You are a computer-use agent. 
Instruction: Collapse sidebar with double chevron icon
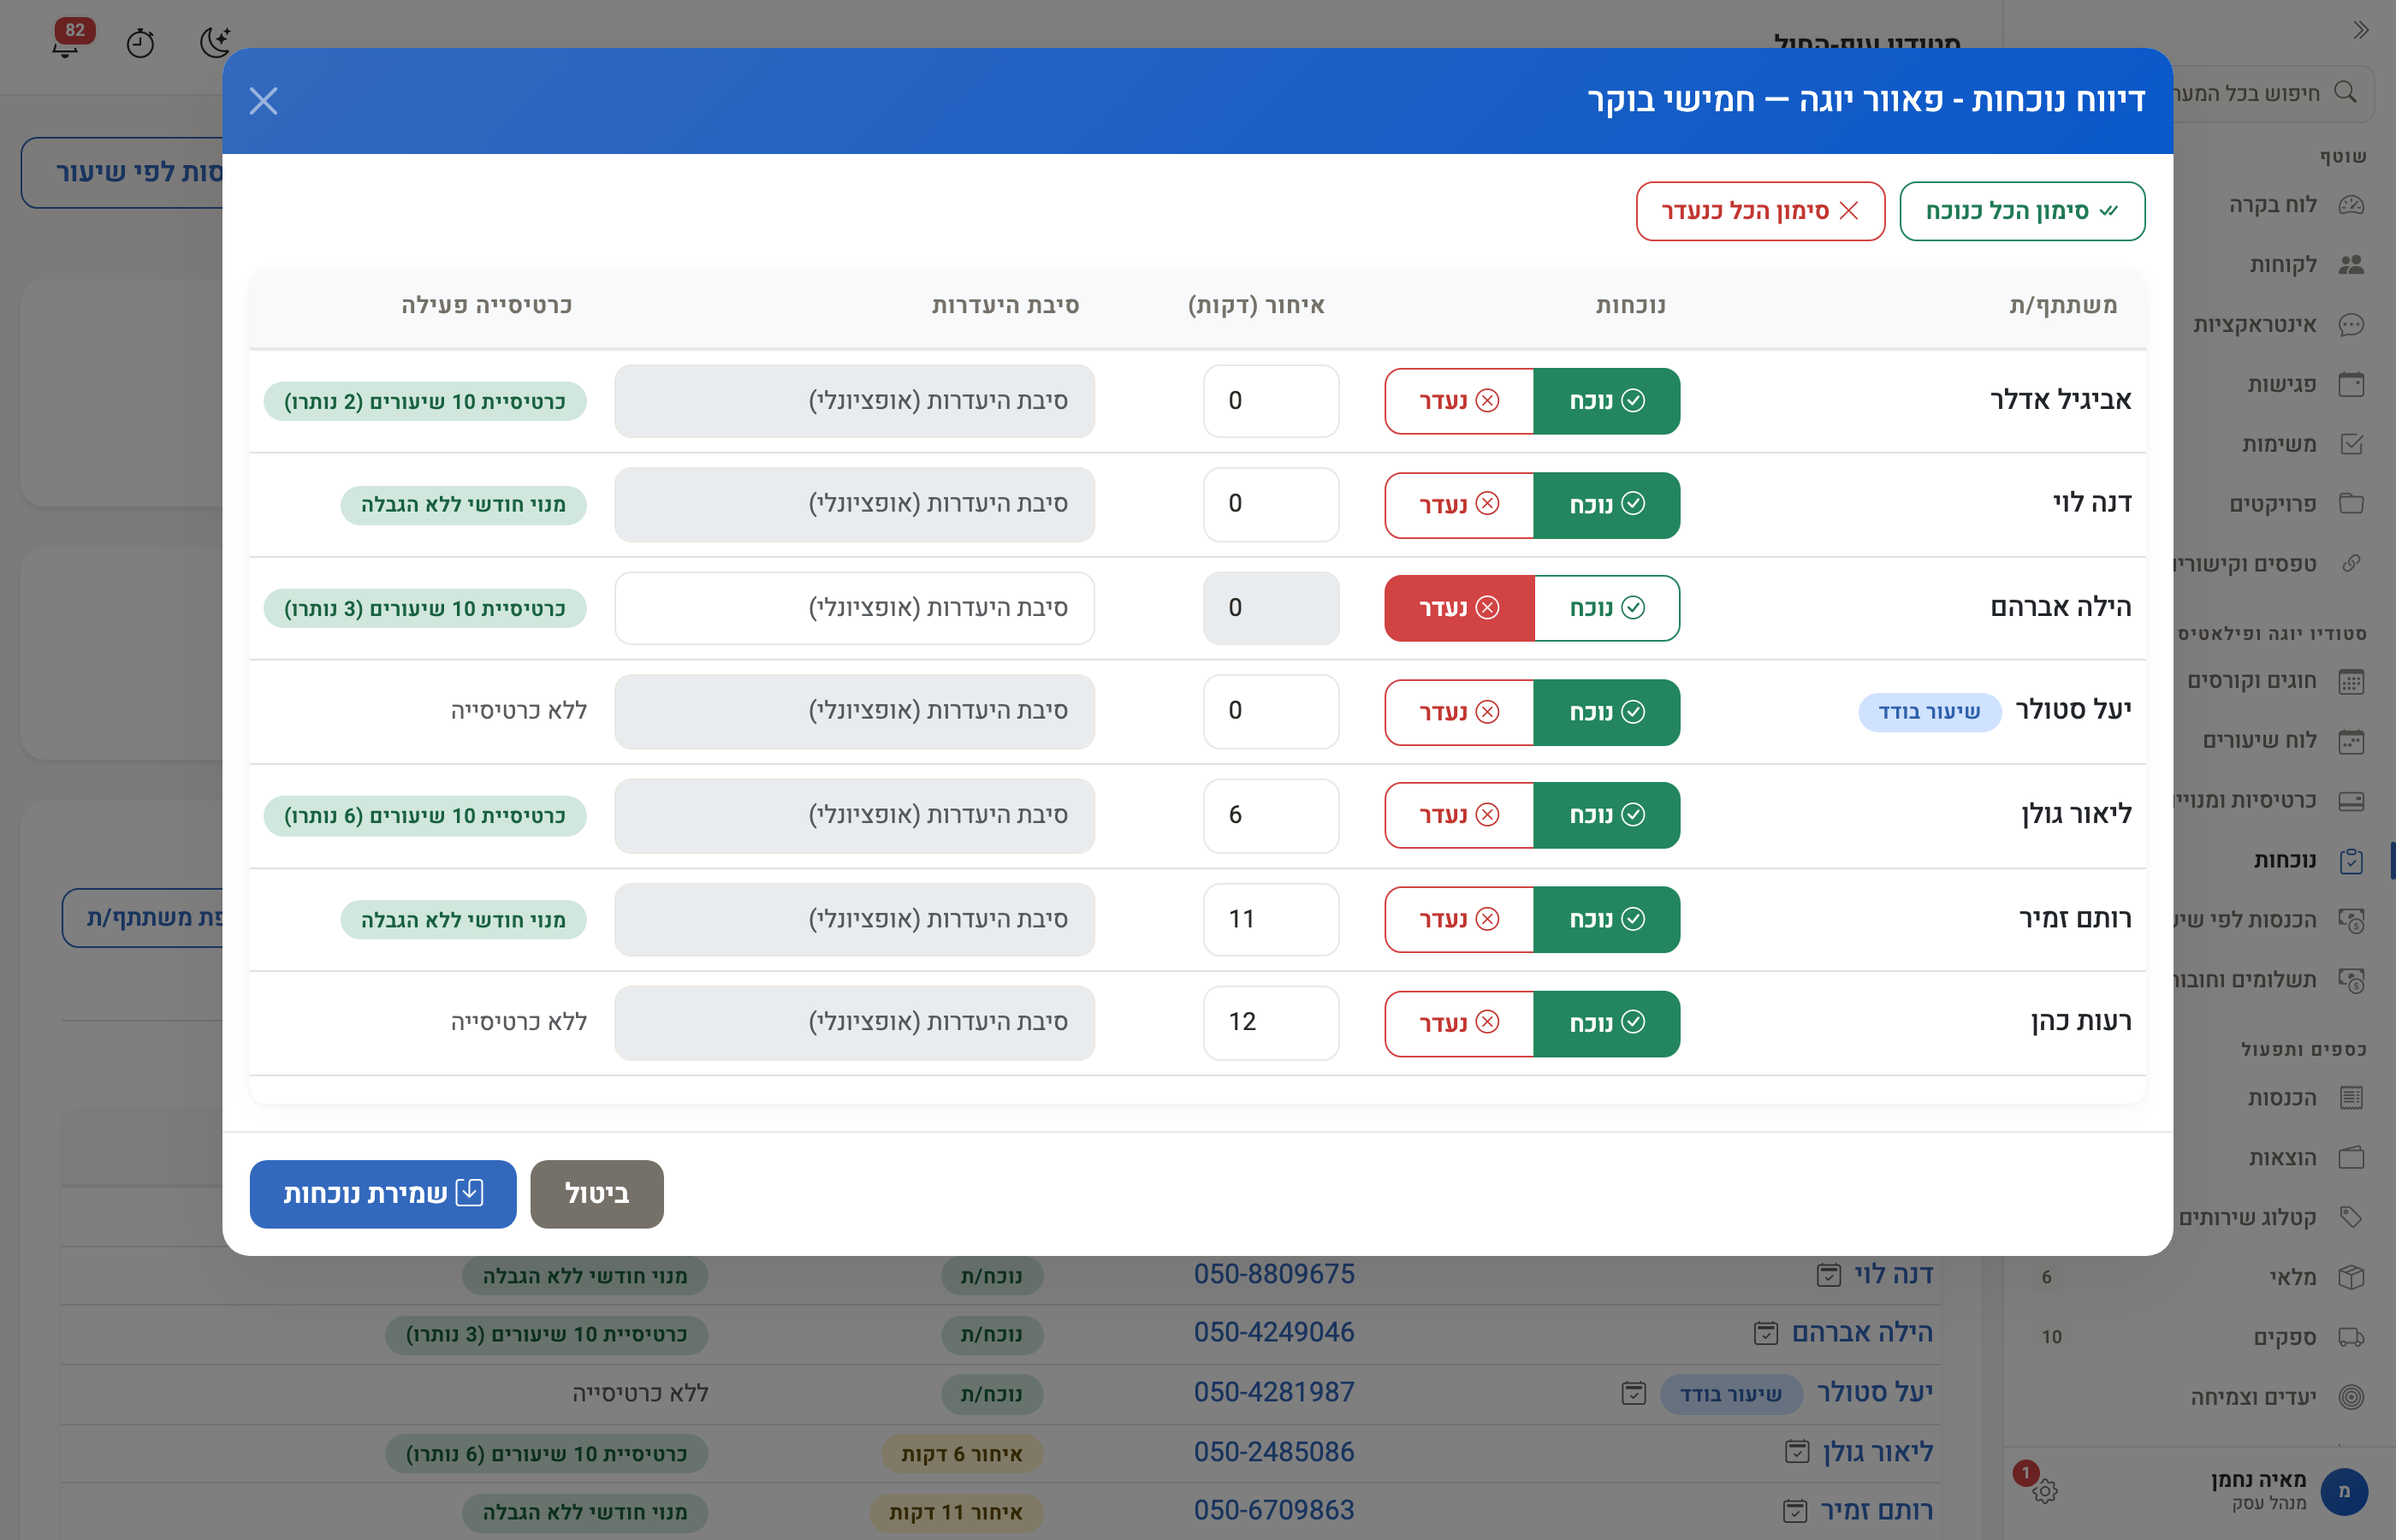point(2361,30)
